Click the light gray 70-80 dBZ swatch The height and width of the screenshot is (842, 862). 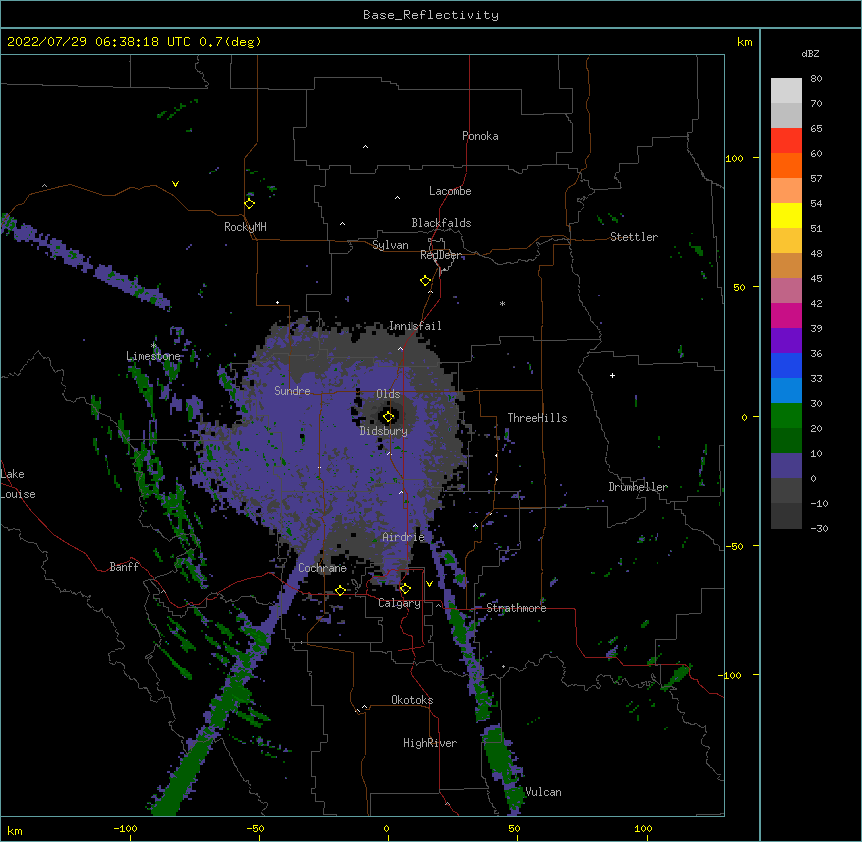click(x=786, y=91)
